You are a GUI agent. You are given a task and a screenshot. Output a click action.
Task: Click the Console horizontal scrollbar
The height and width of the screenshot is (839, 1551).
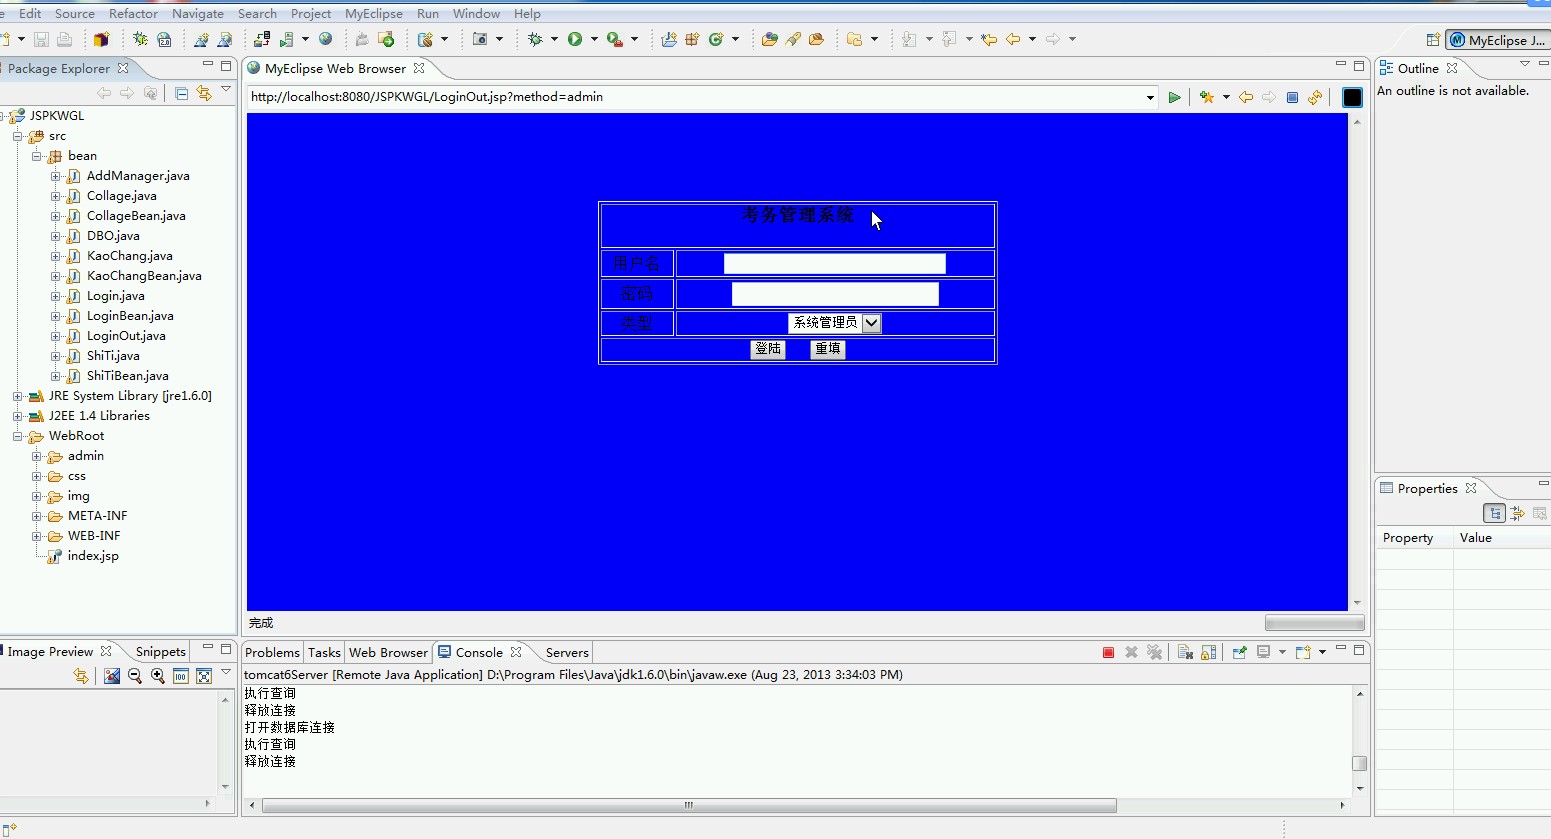[x=689, y=805]
